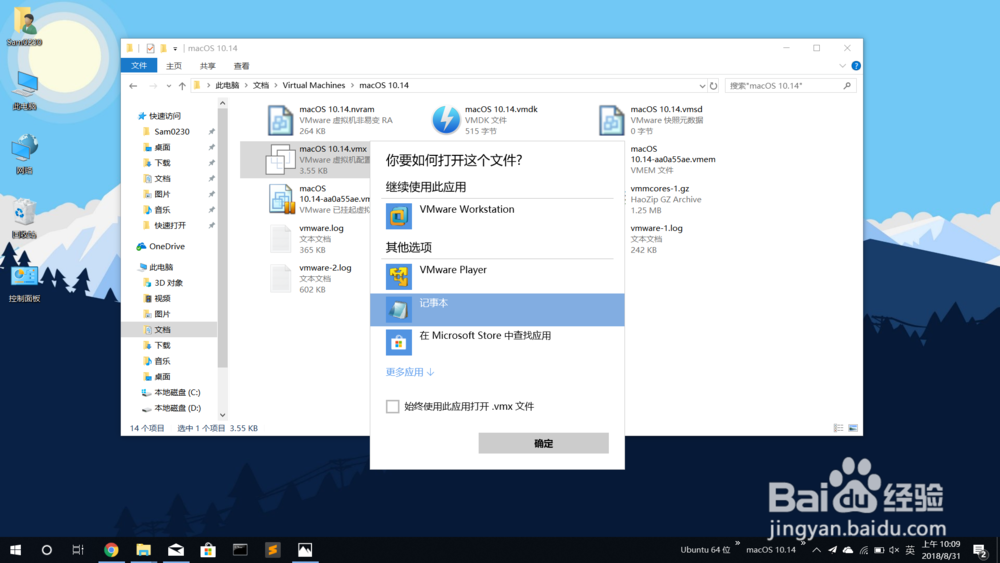Select macOS 10.14.vmsd file
This screenshot has width=1000, height=563.
651,120
